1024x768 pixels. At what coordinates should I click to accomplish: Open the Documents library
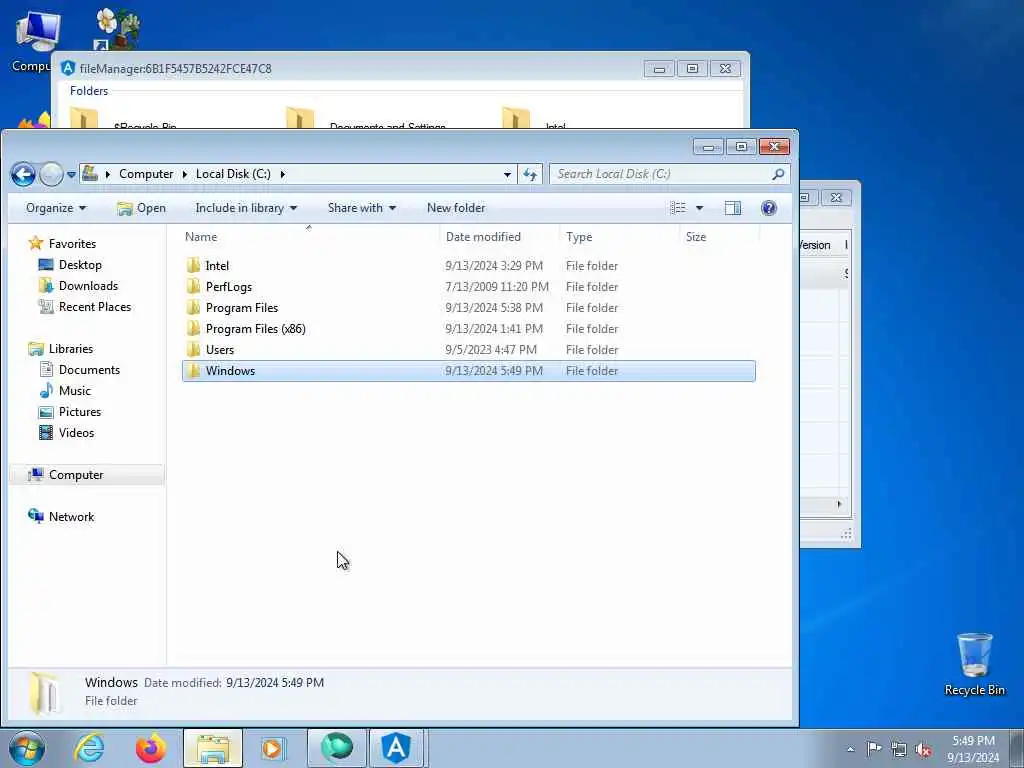pyautogui.click(x=89, y=370)
